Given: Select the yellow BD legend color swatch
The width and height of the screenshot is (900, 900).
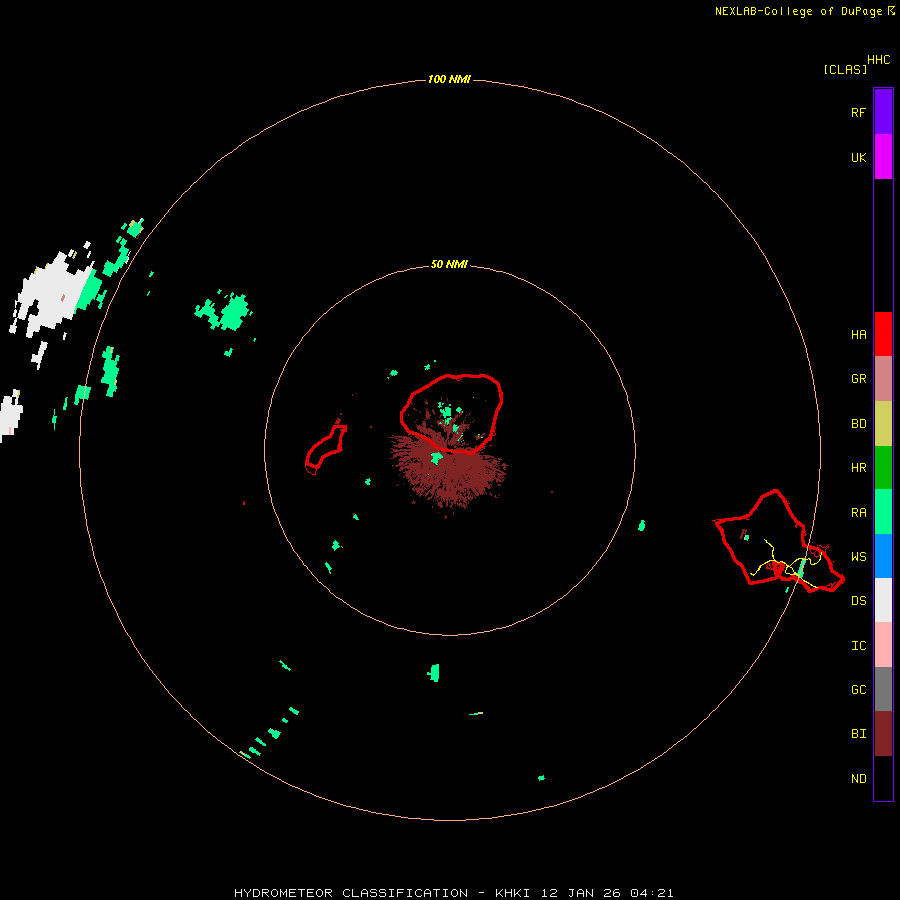Looking at the screenshot, I should [x=883, y=423].
